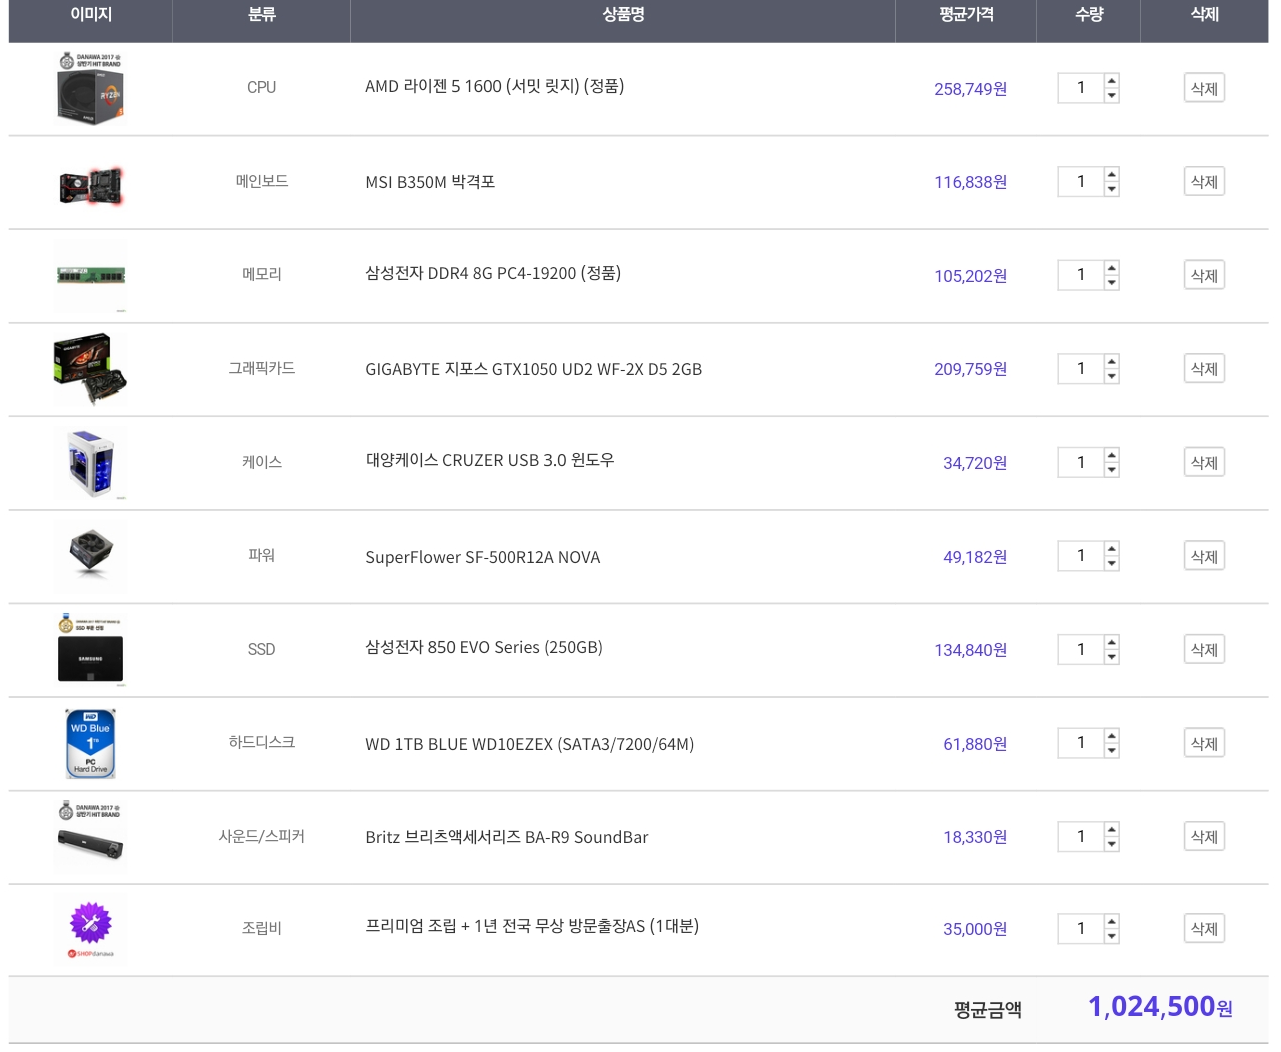Screen dimensions: 1281x1052
Task: Click the 하드디스크 quantity input field
Action: [x=1081, y=742]
